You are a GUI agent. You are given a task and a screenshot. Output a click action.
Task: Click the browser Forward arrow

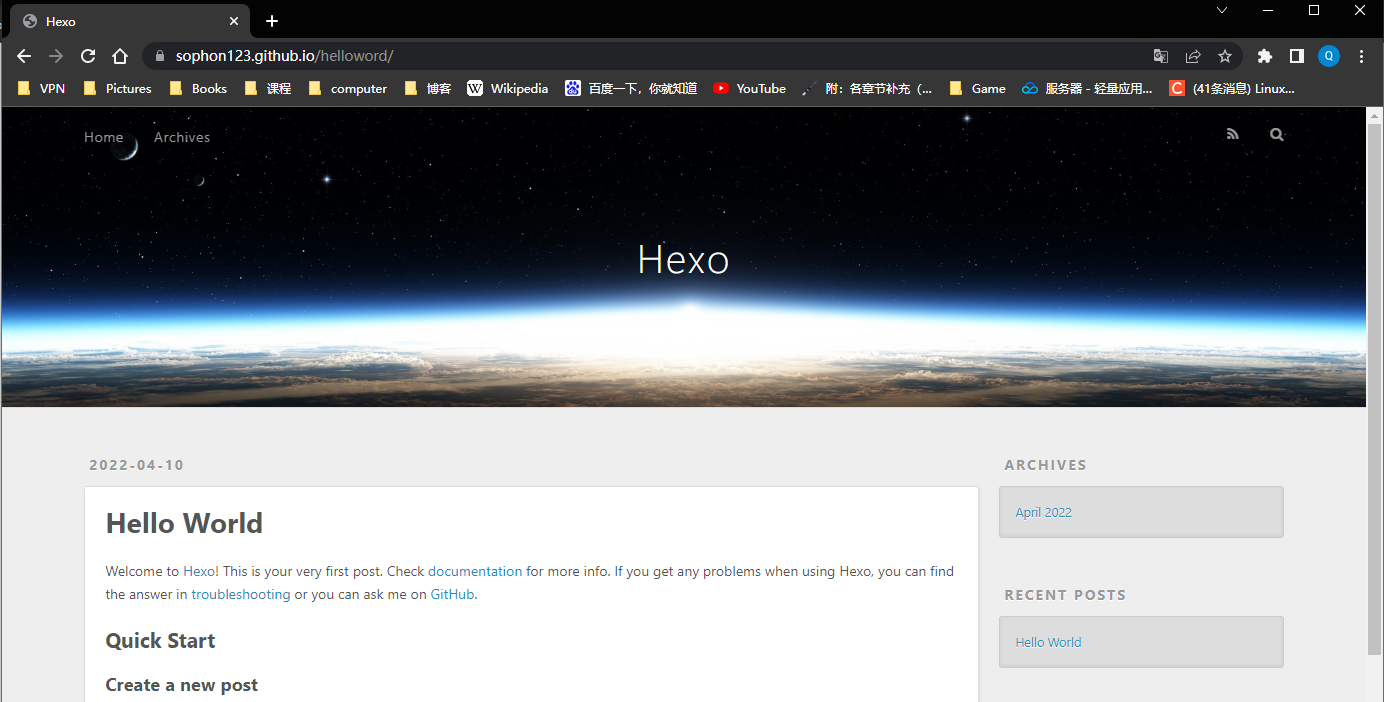[x=56, y=56]
